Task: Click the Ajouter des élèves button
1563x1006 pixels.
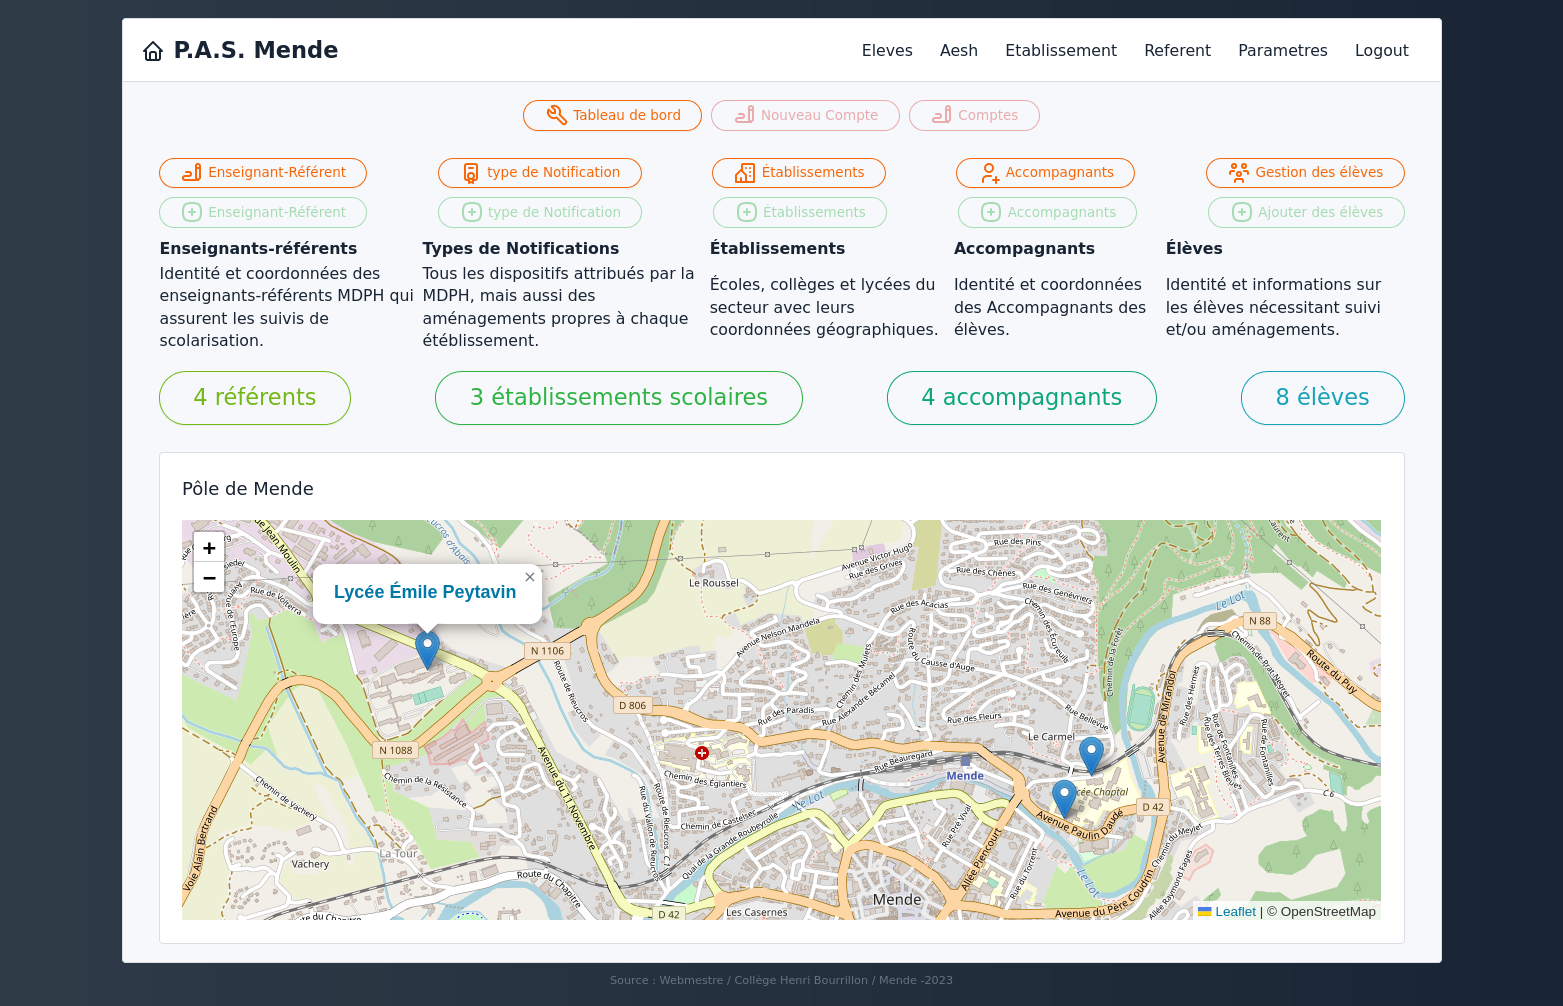Action: coord(1306,213)
